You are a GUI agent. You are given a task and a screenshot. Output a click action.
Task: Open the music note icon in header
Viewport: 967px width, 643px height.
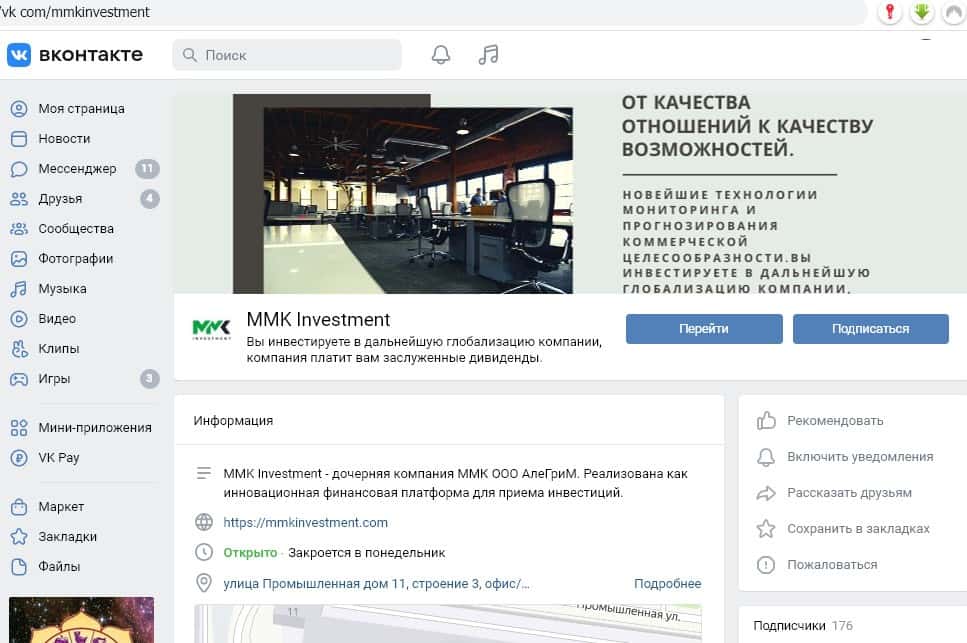(488, 55)
